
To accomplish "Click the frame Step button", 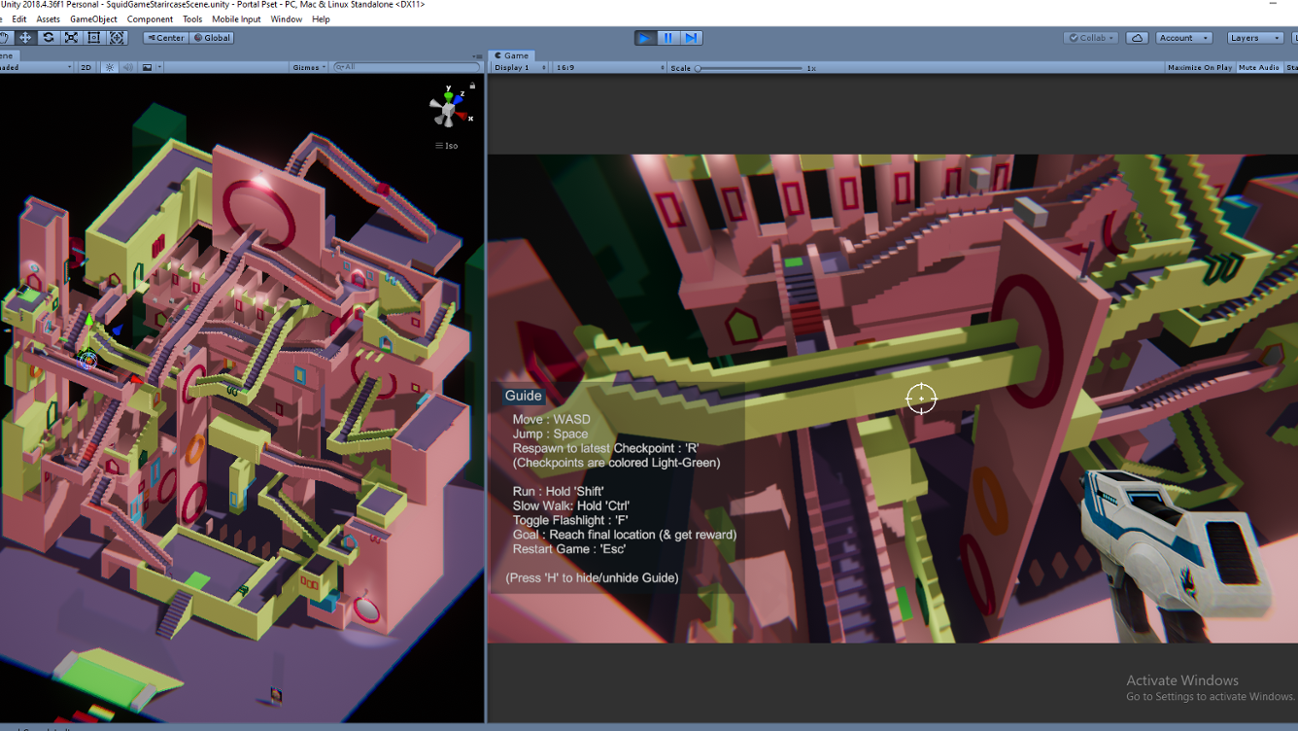I will 691,38.
